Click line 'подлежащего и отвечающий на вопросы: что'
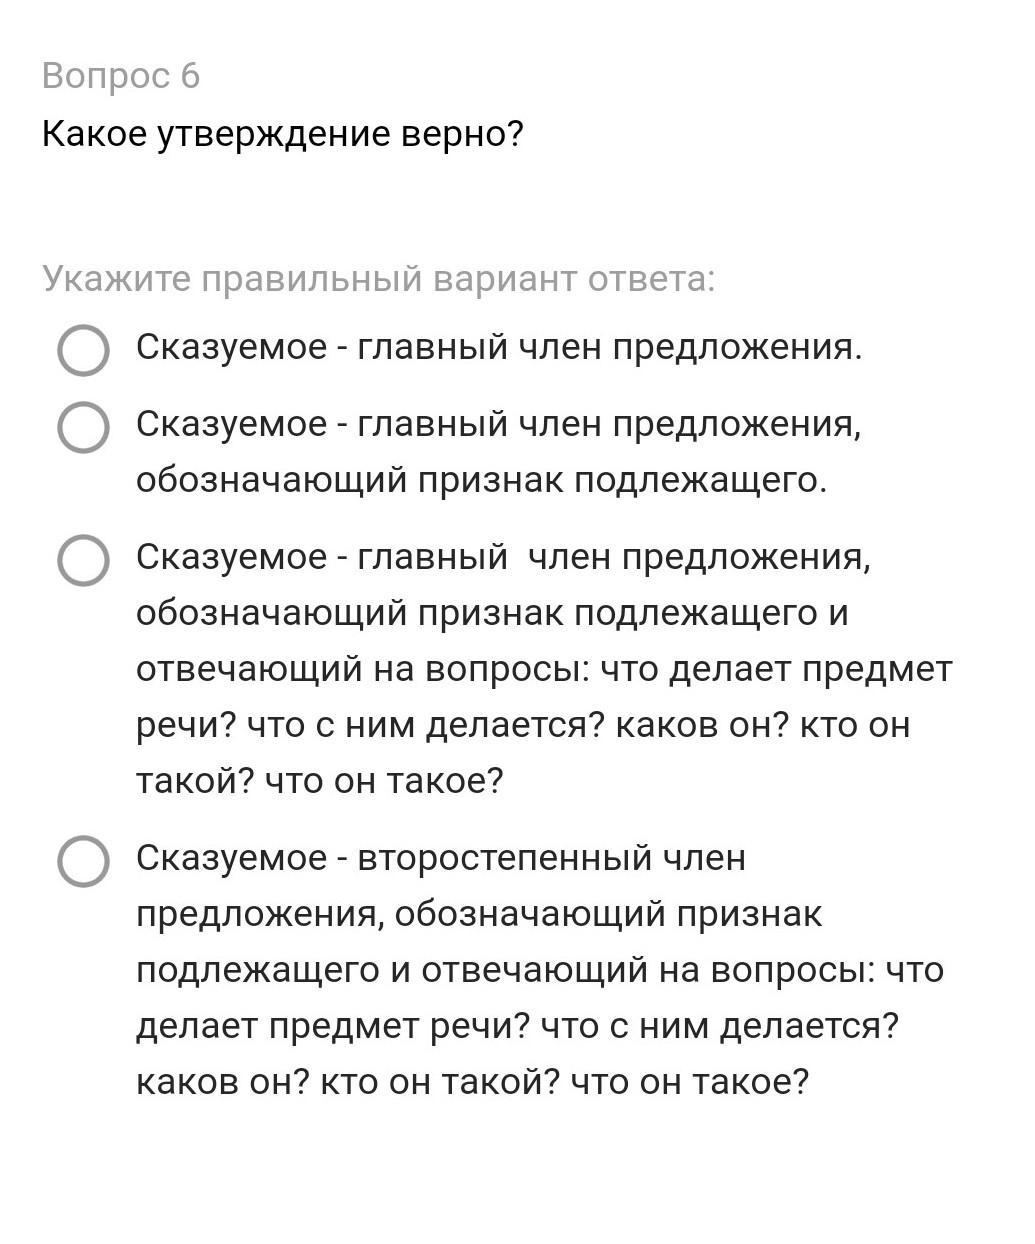 click(540, 971)
